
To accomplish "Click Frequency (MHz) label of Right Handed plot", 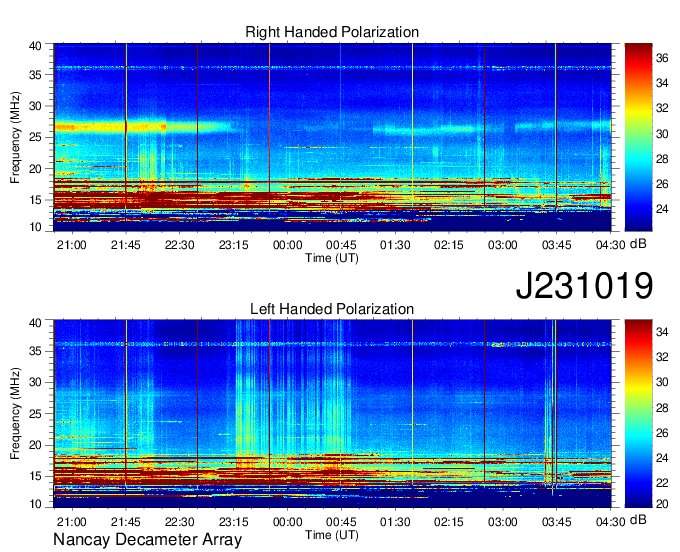I will pos(15,137).
